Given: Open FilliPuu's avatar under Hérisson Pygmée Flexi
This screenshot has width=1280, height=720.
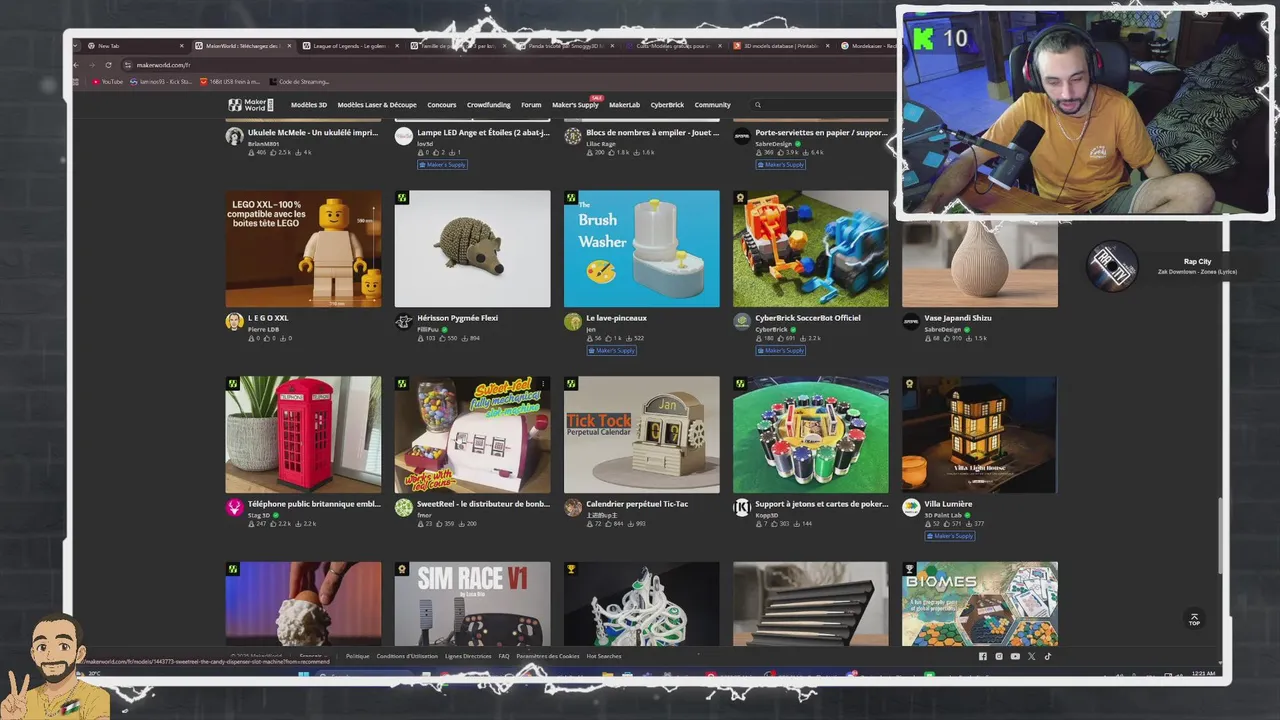Looking at the screenshot, I should click(403, 322).
